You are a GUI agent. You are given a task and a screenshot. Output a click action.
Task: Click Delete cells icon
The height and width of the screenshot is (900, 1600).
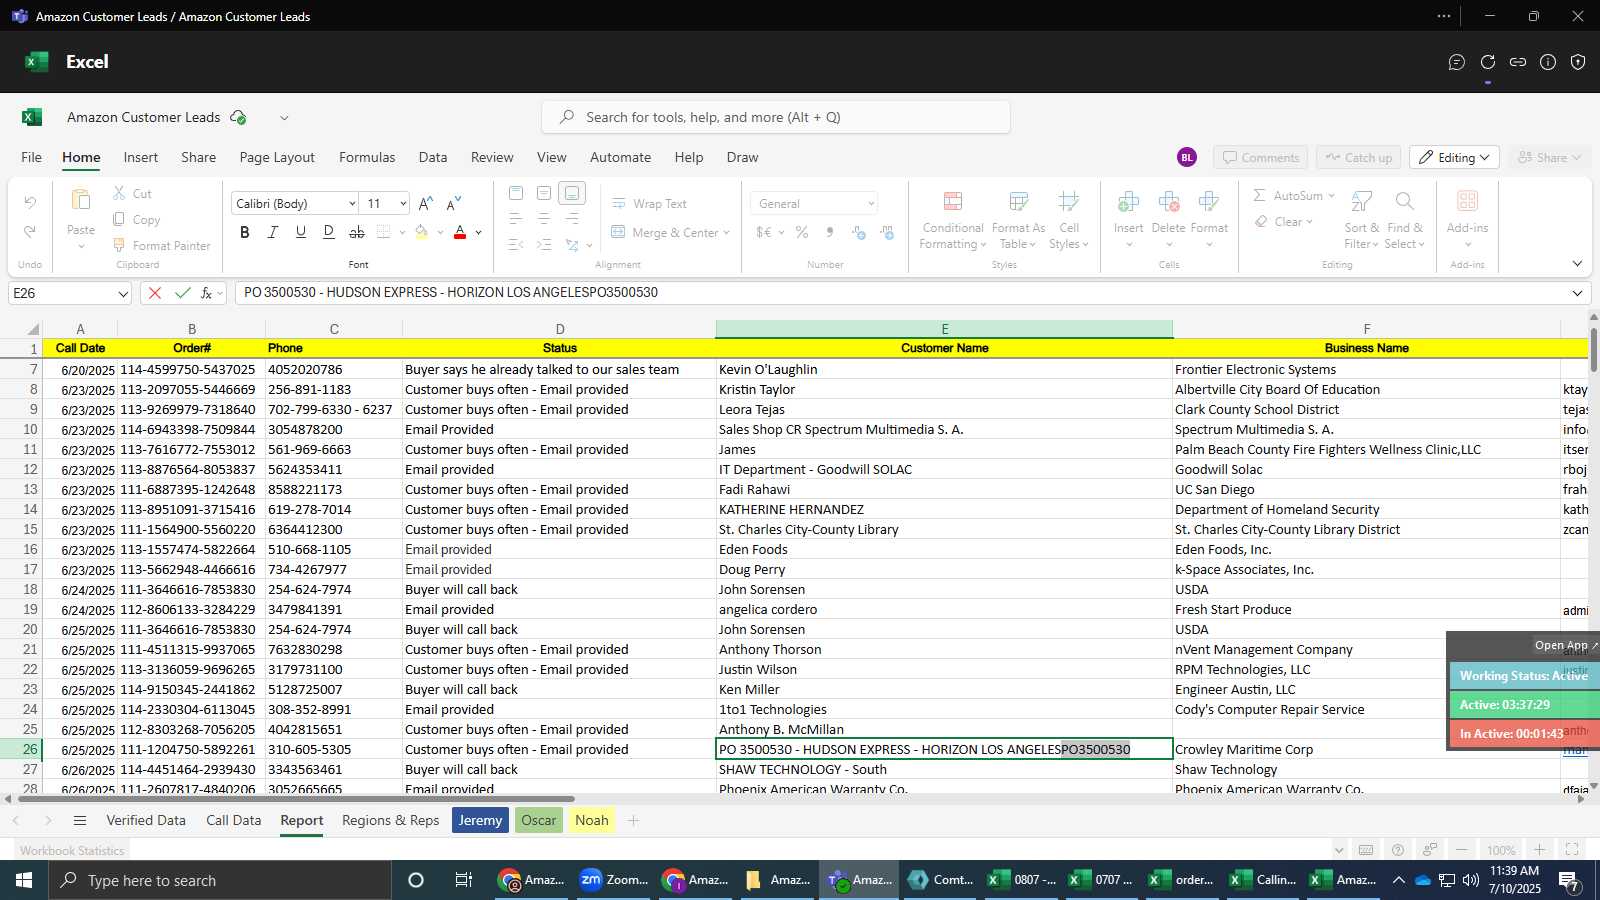(1168, 202)
